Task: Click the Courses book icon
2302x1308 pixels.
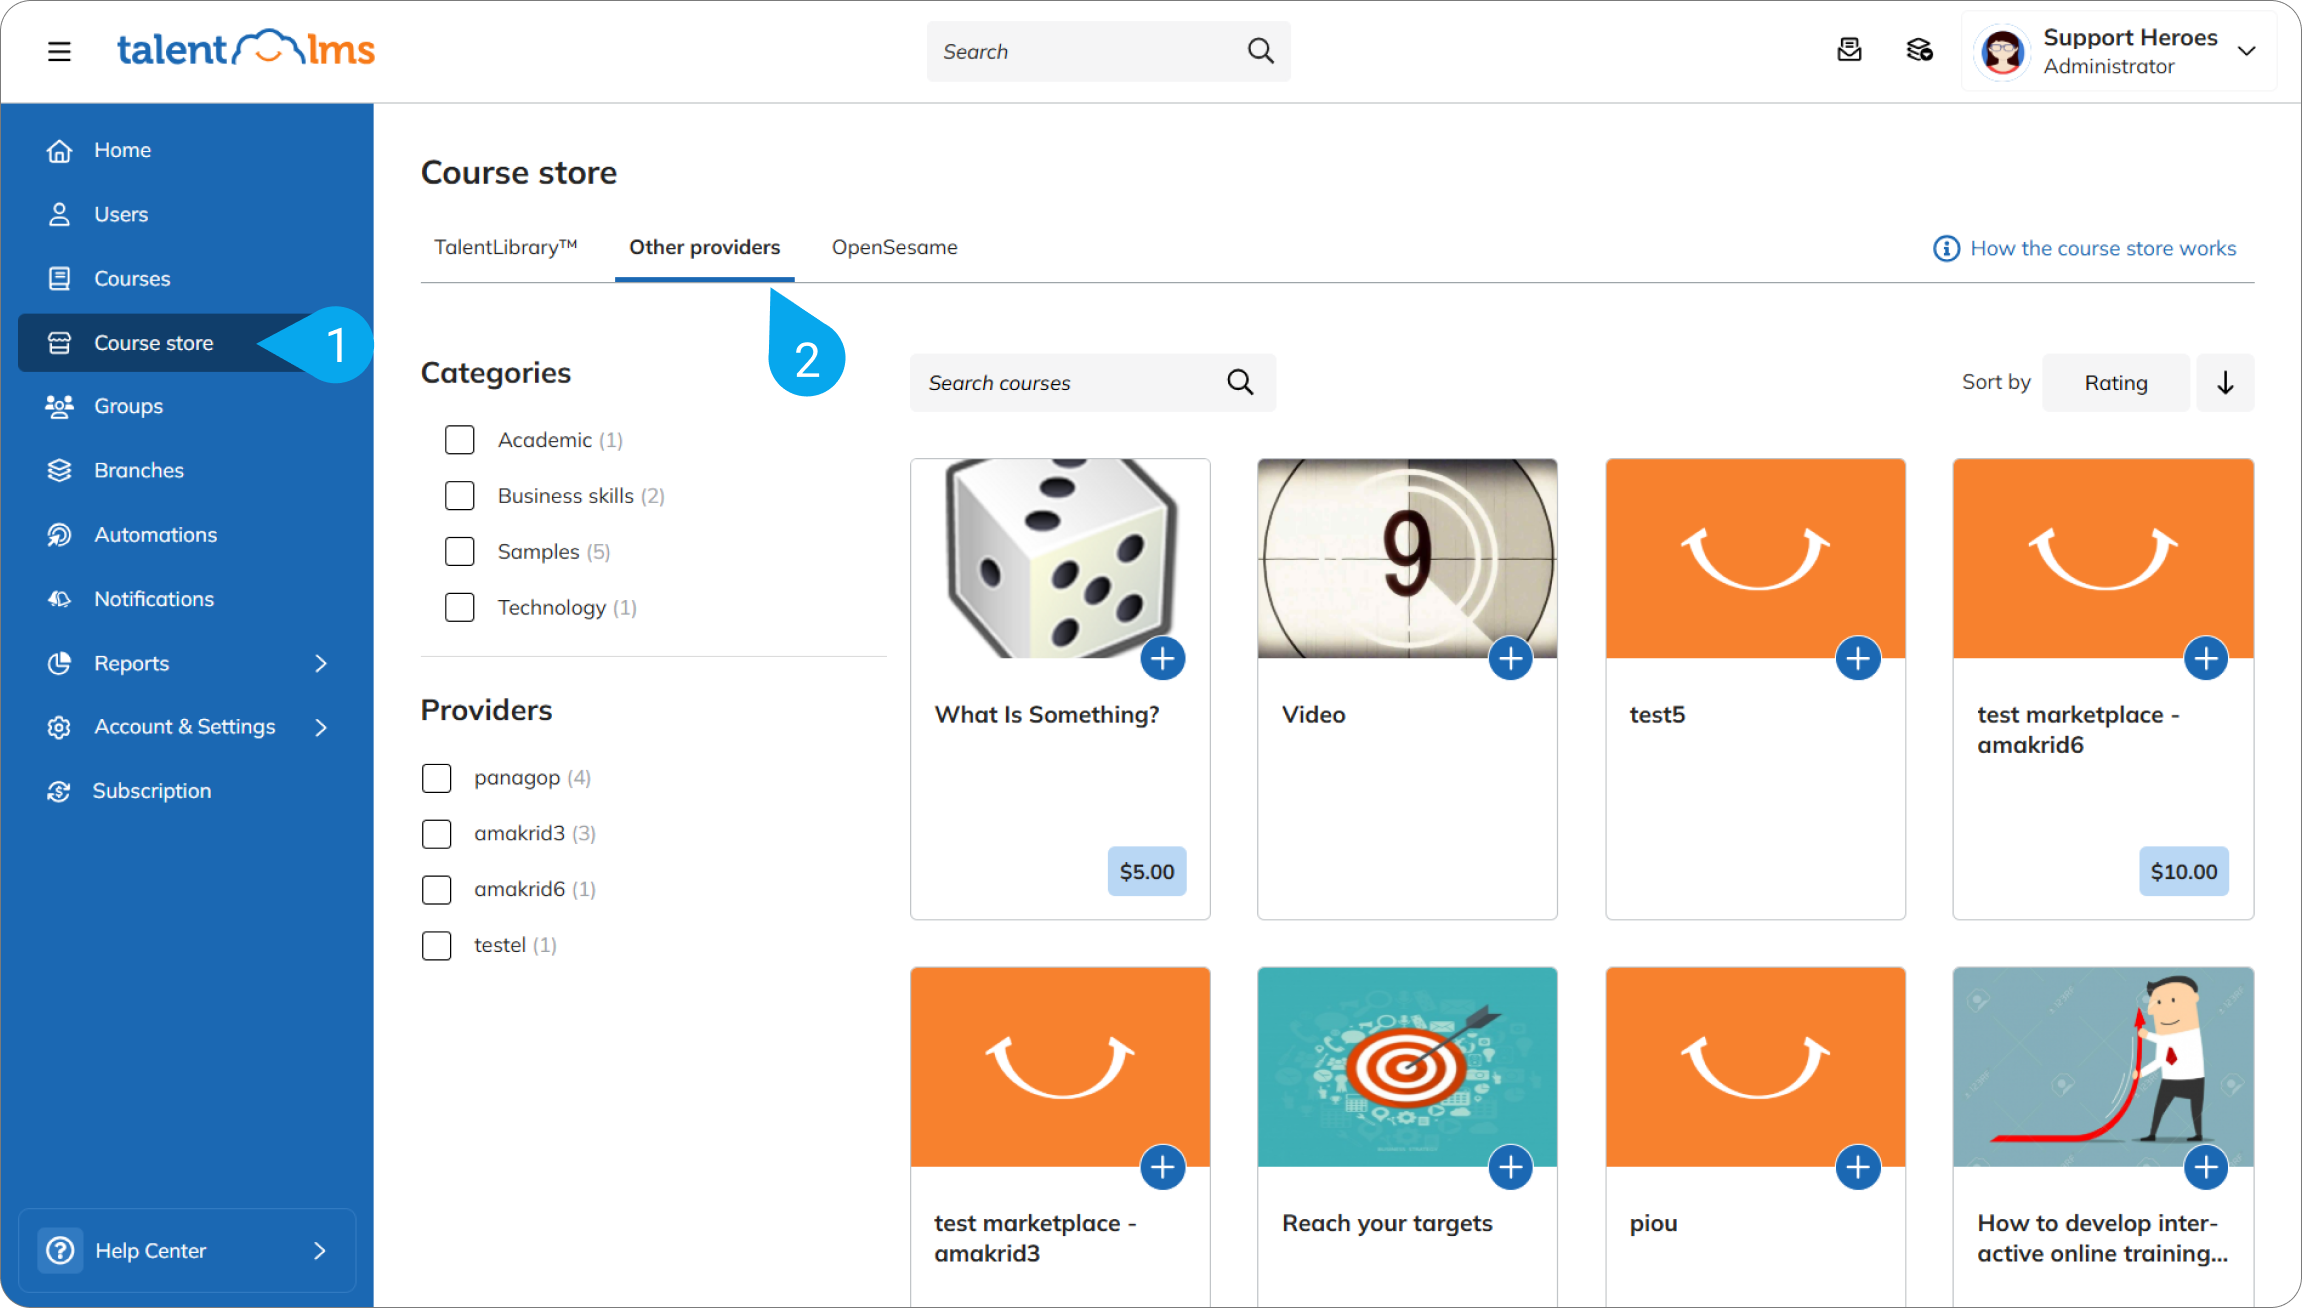Action: point(59,278)
